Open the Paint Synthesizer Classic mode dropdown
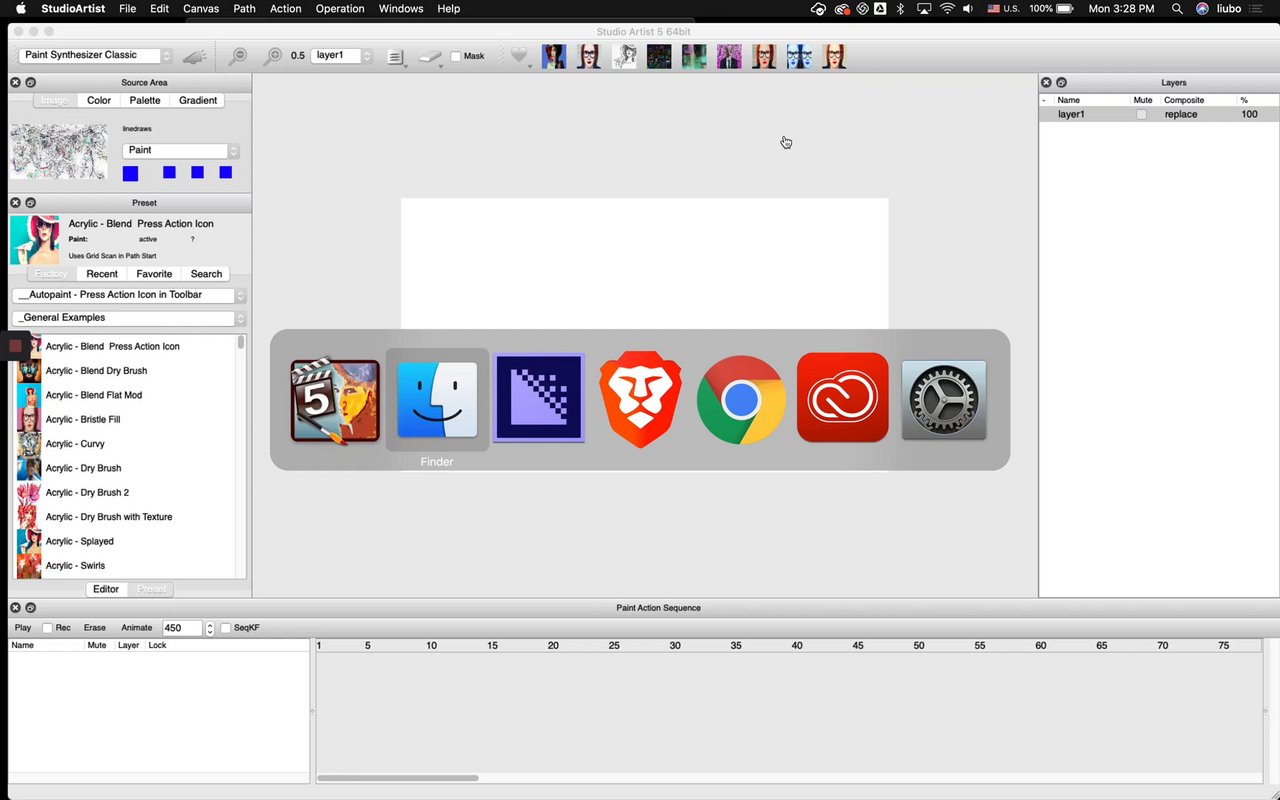 [96, 56]
